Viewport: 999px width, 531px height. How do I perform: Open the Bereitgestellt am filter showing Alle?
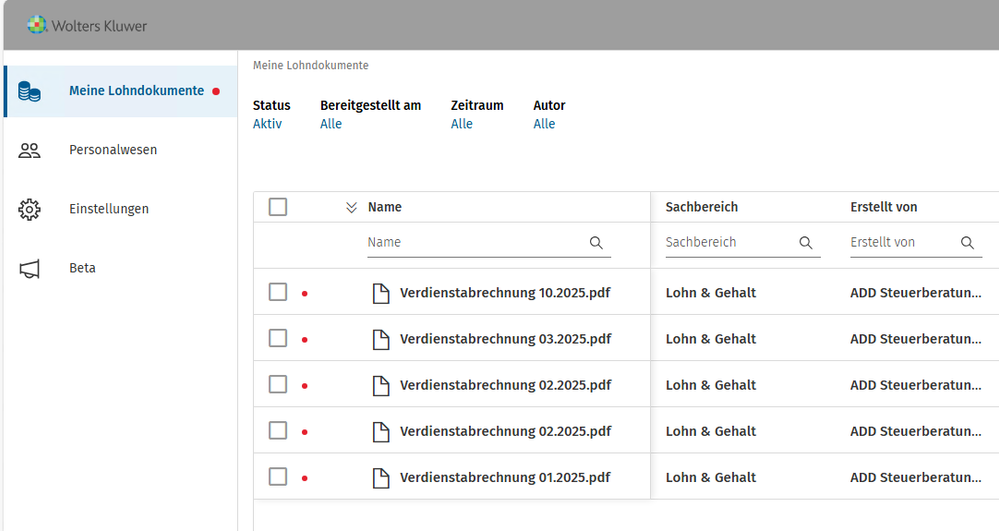(331, 124)
